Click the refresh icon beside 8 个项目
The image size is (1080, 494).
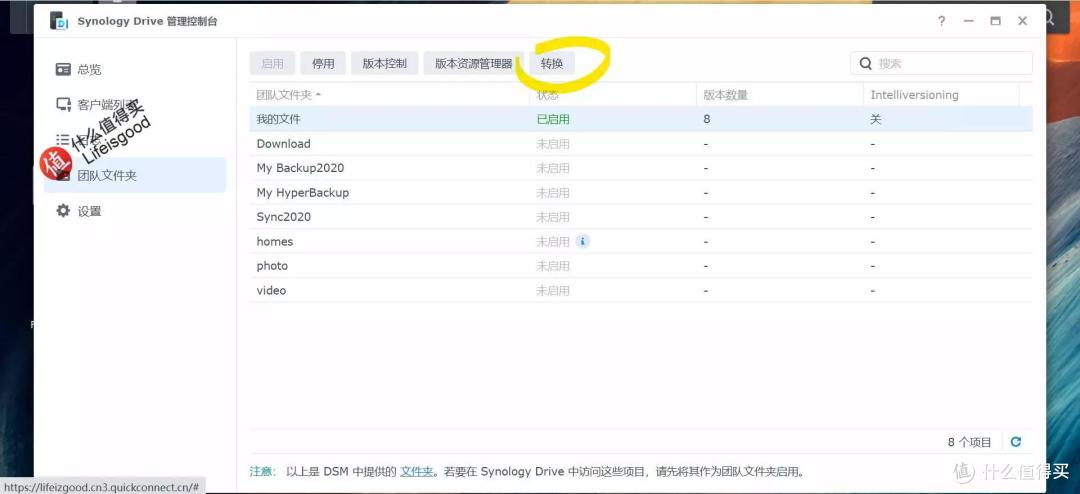pyautogui.click(x=1015, y=442)
